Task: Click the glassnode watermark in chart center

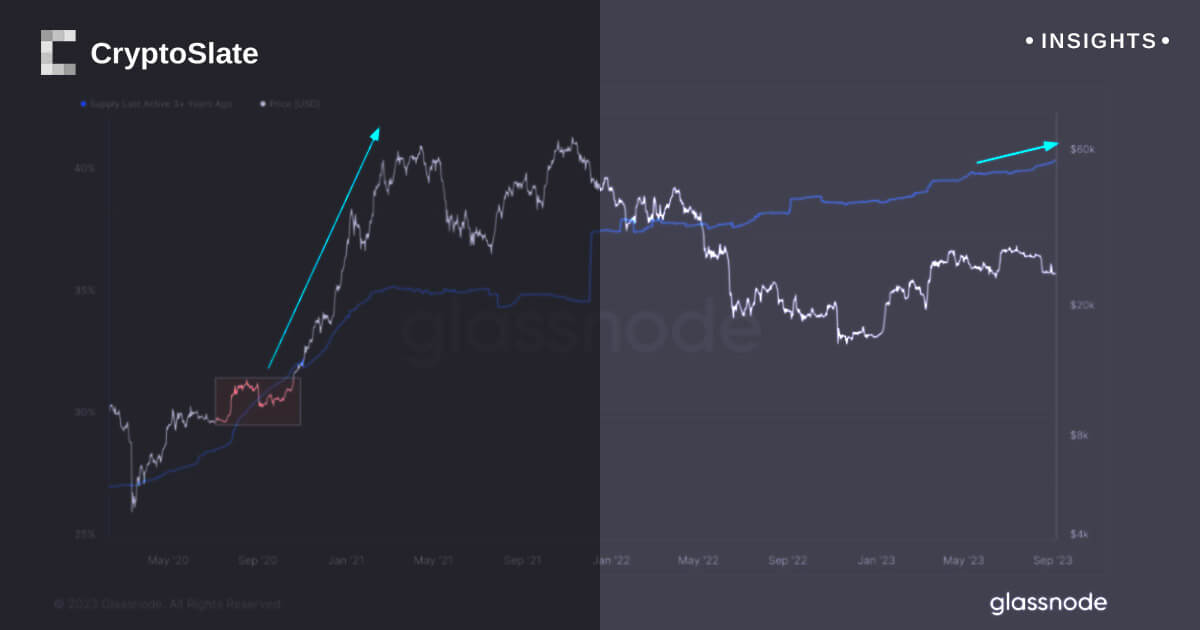Action: tap(580, 330)
